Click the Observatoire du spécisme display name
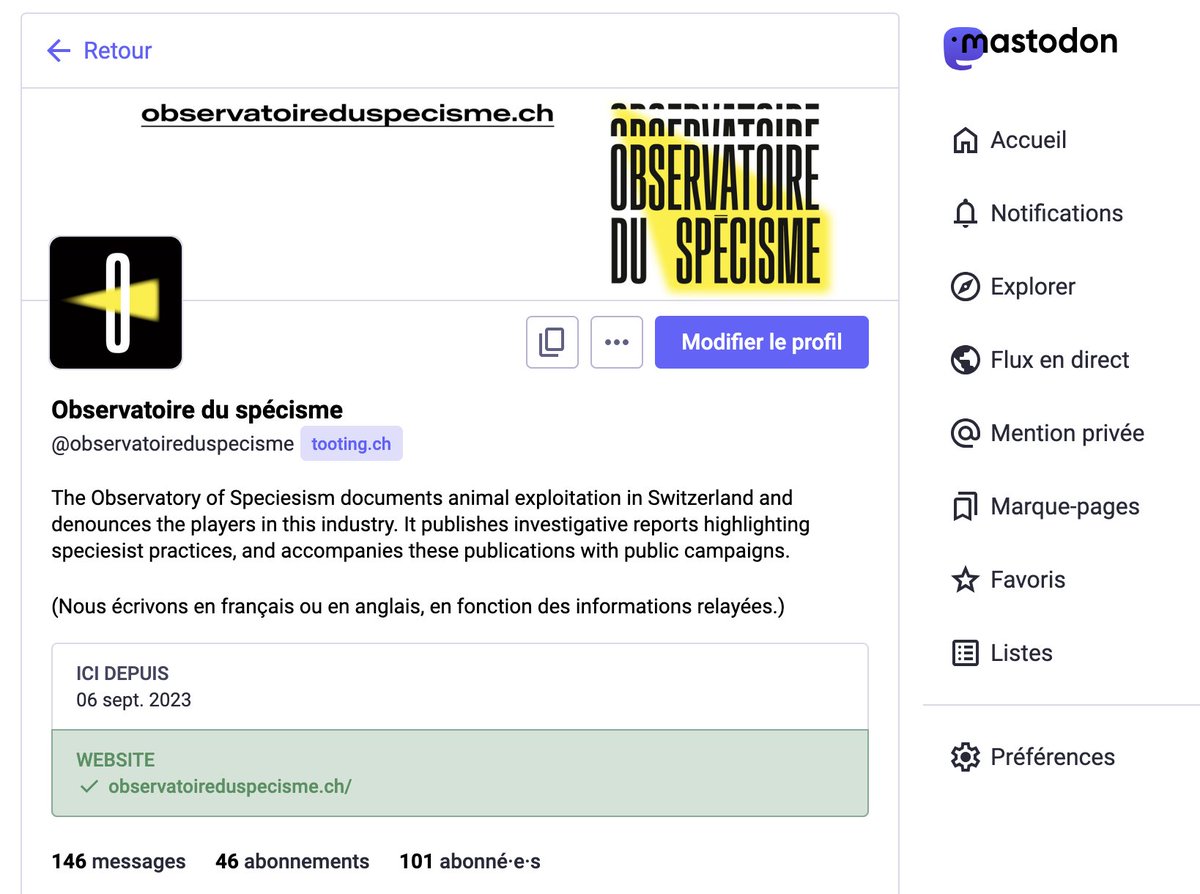This screenshot has width=1200, height=894. pyautogui.click(x=197, y=410)
